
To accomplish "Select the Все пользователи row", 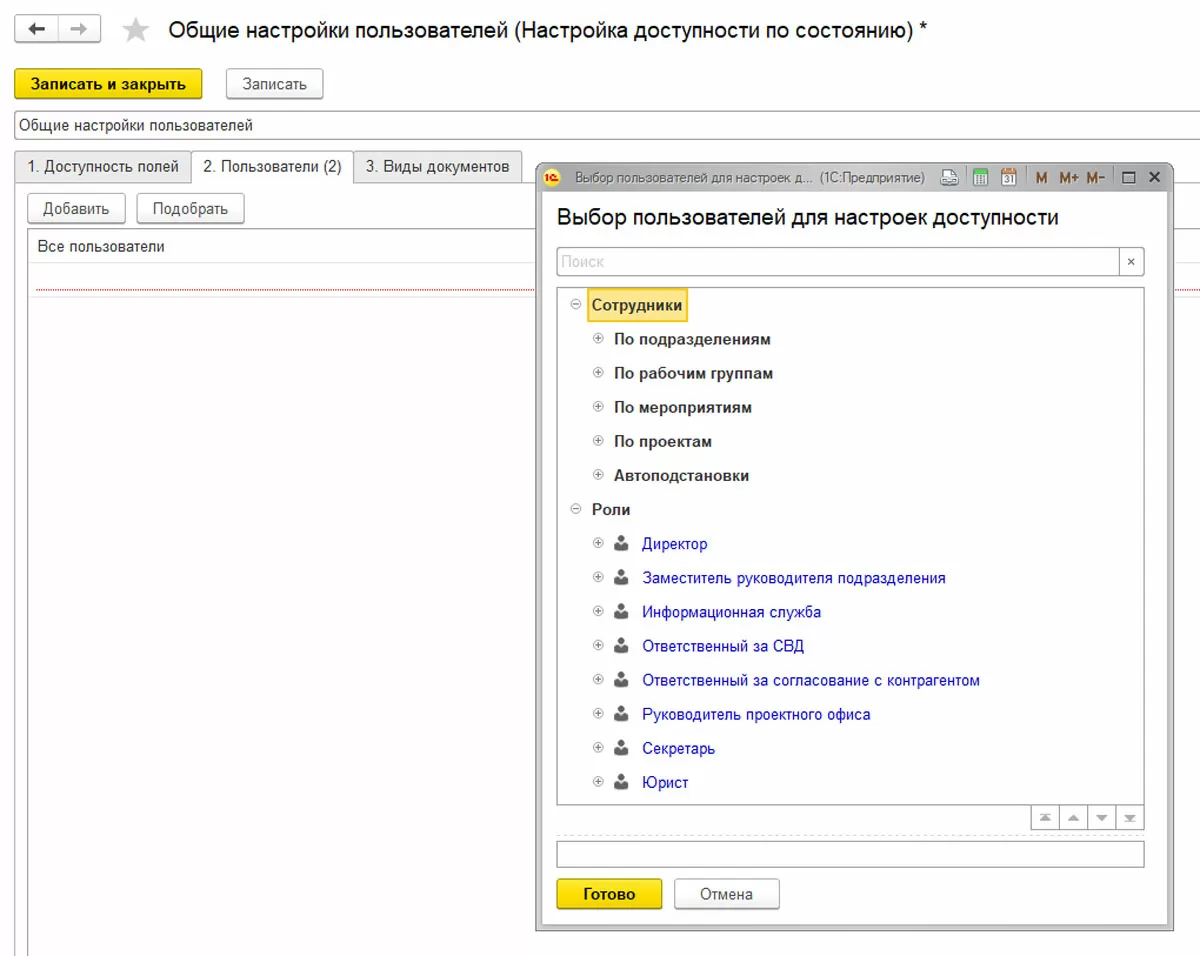I will (282, 246).
